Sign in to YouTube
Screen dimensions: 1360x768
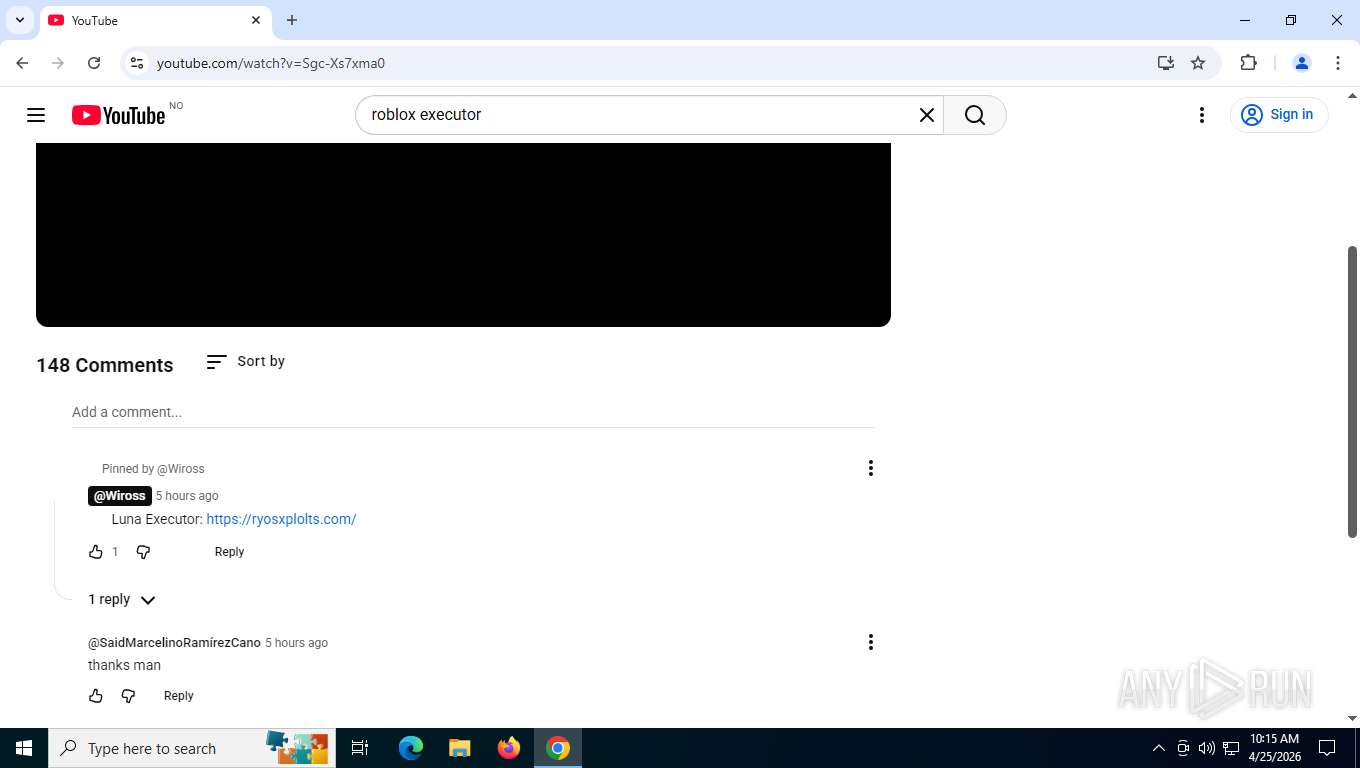point(1279,115)
